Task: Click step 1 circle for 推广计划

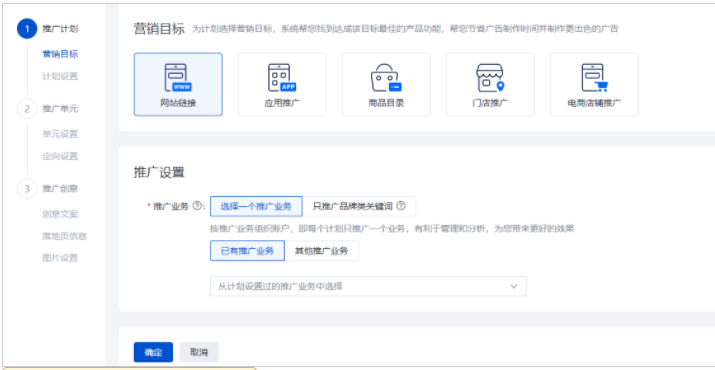Action: (x=27, y=29)
